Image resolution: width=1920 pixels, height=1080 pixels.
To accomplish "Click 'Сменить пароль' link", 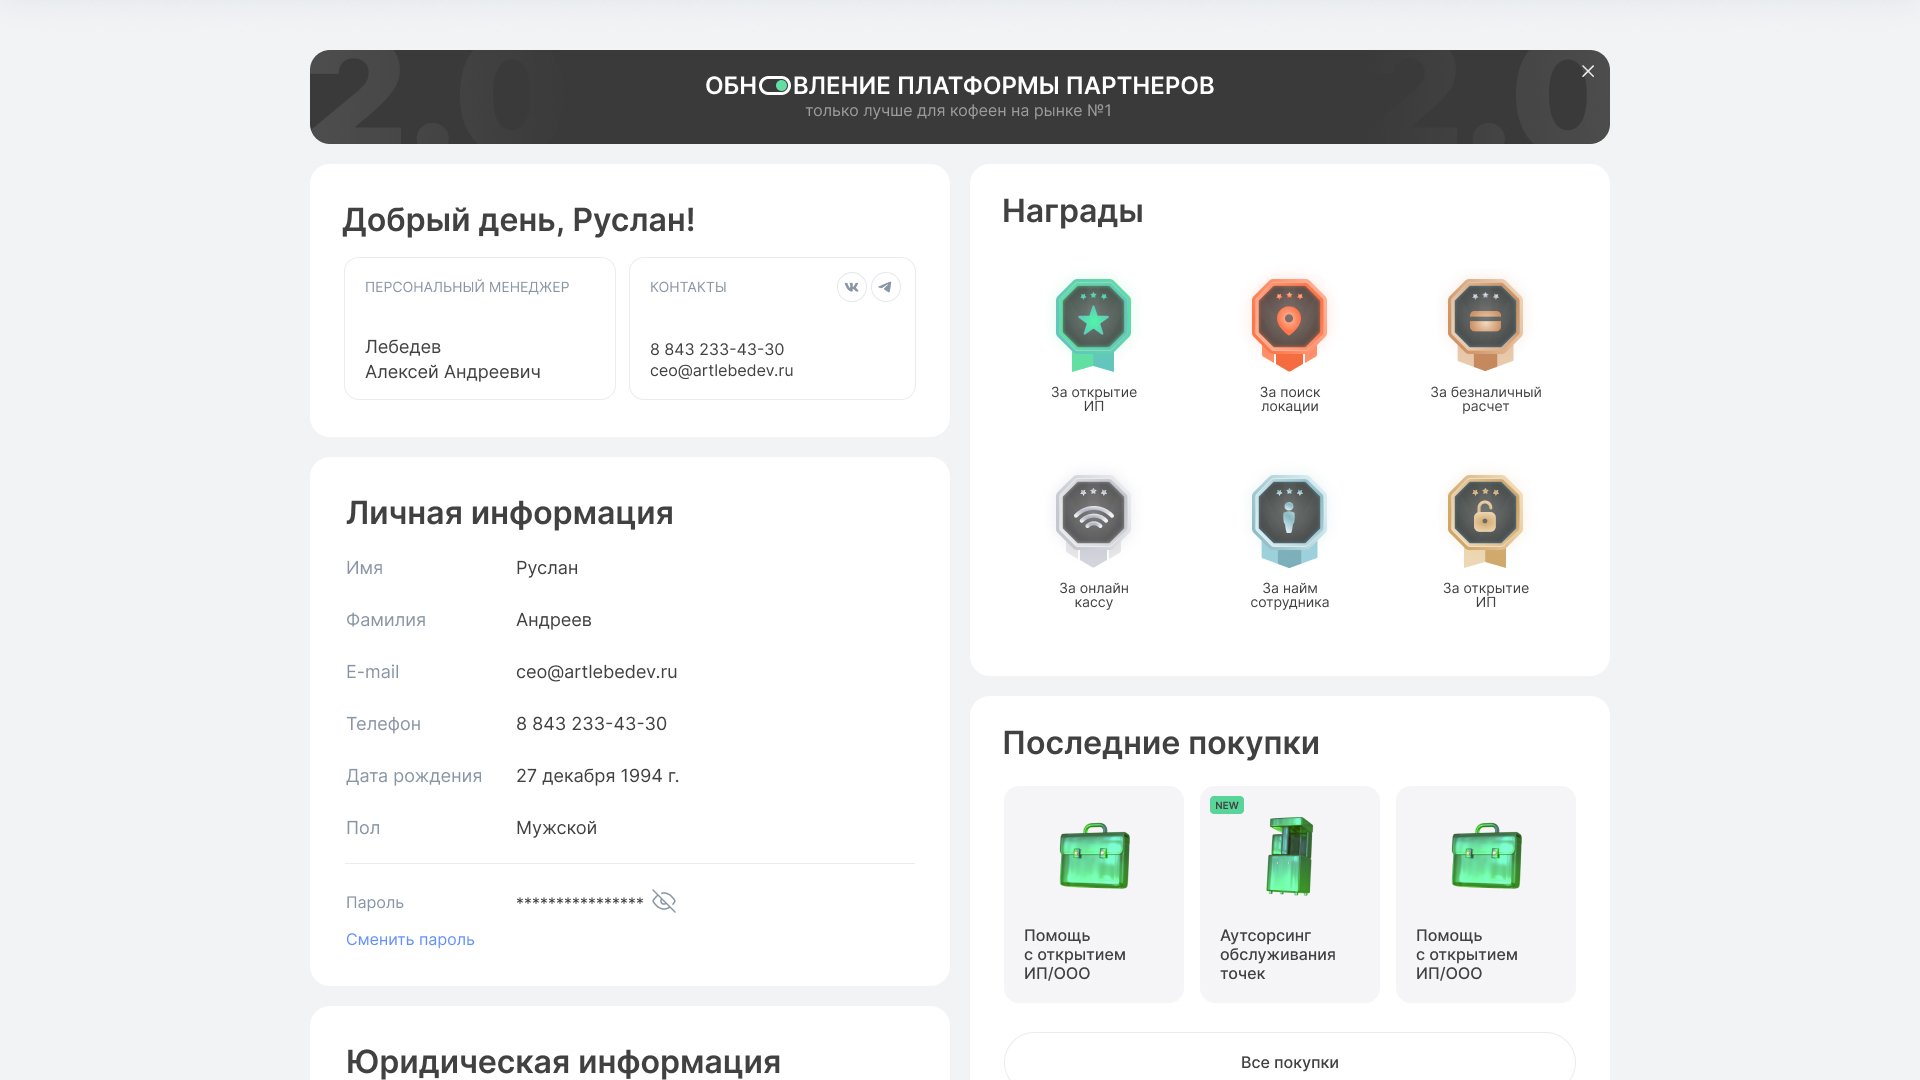I will pyautogui.click(x=410, y=939).
